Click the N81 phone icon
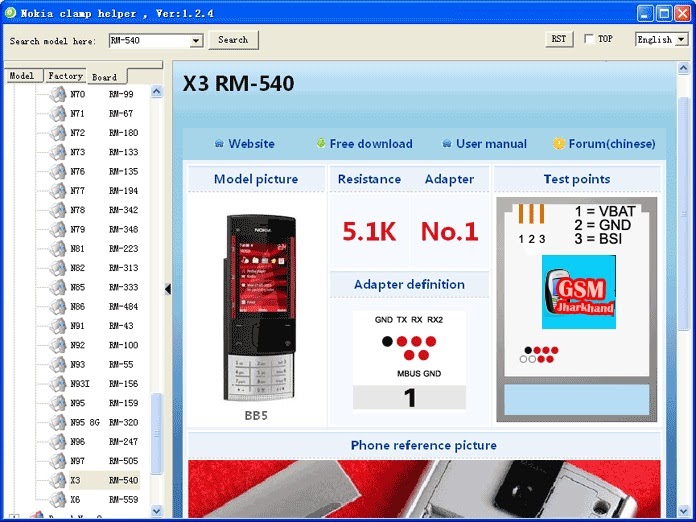This screenshot has width=696, height=522. [58, 249]
